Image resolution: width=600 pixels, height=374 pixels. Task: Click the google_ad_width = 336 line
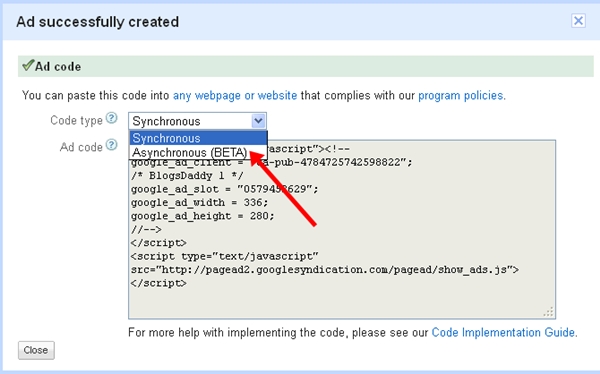click(x=199, y=202)
